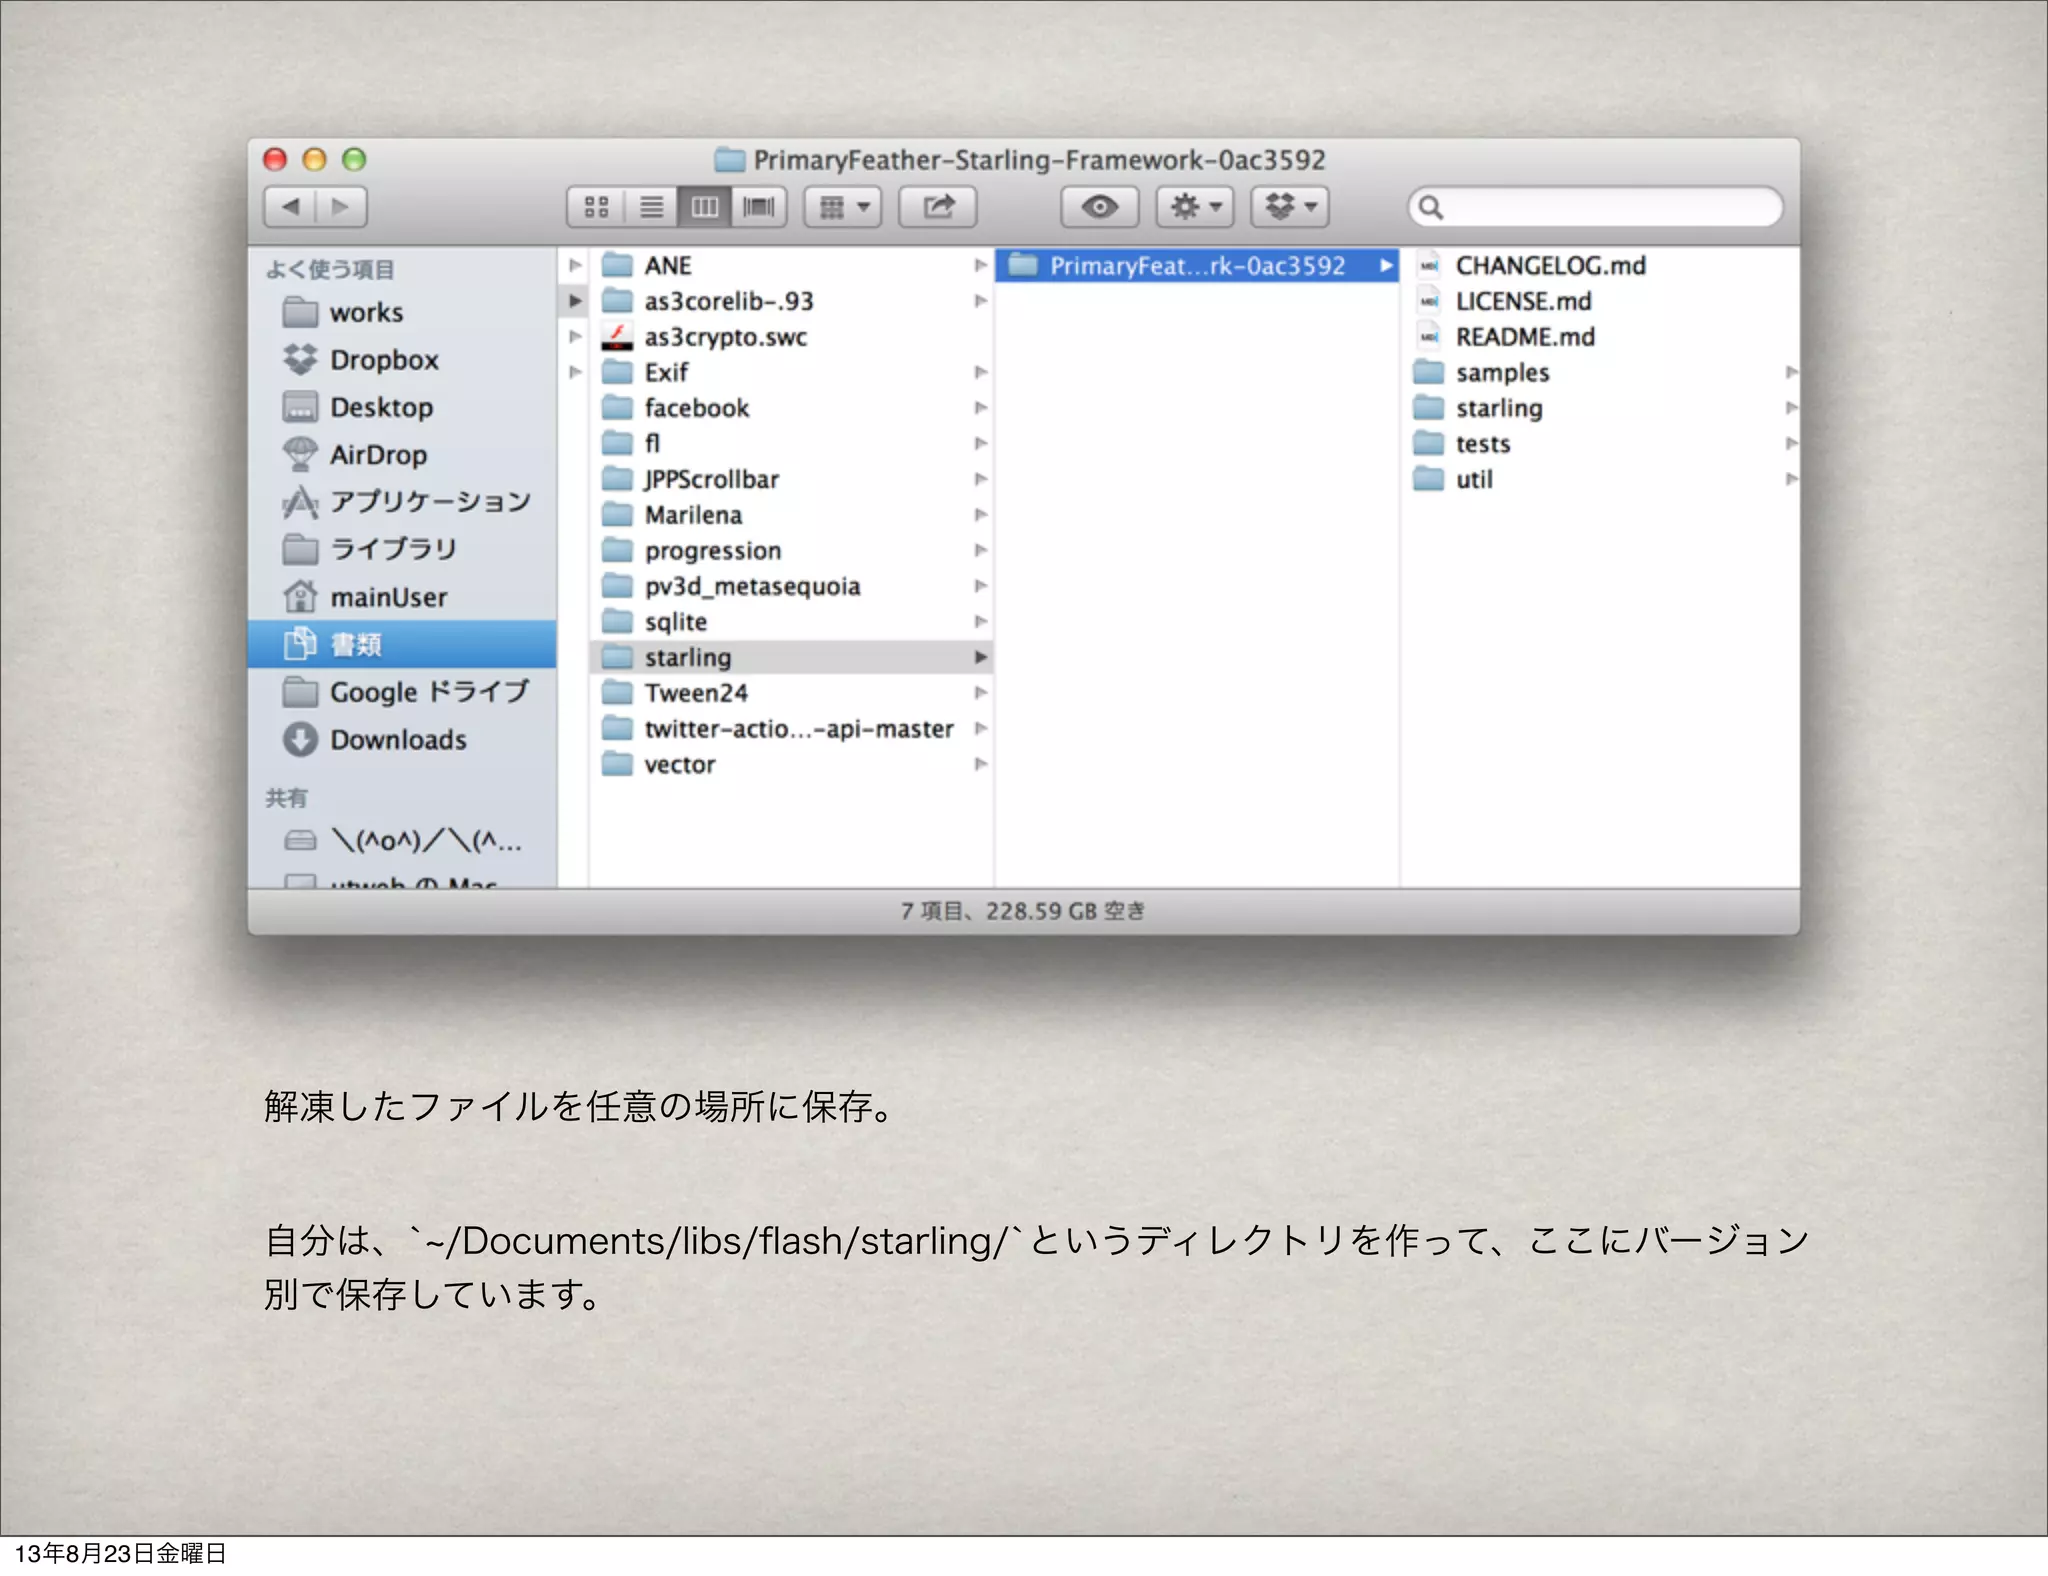Click the Quick Look eye button
The height and width of the screenshot is (1576, 2048).
(1100, 207)
